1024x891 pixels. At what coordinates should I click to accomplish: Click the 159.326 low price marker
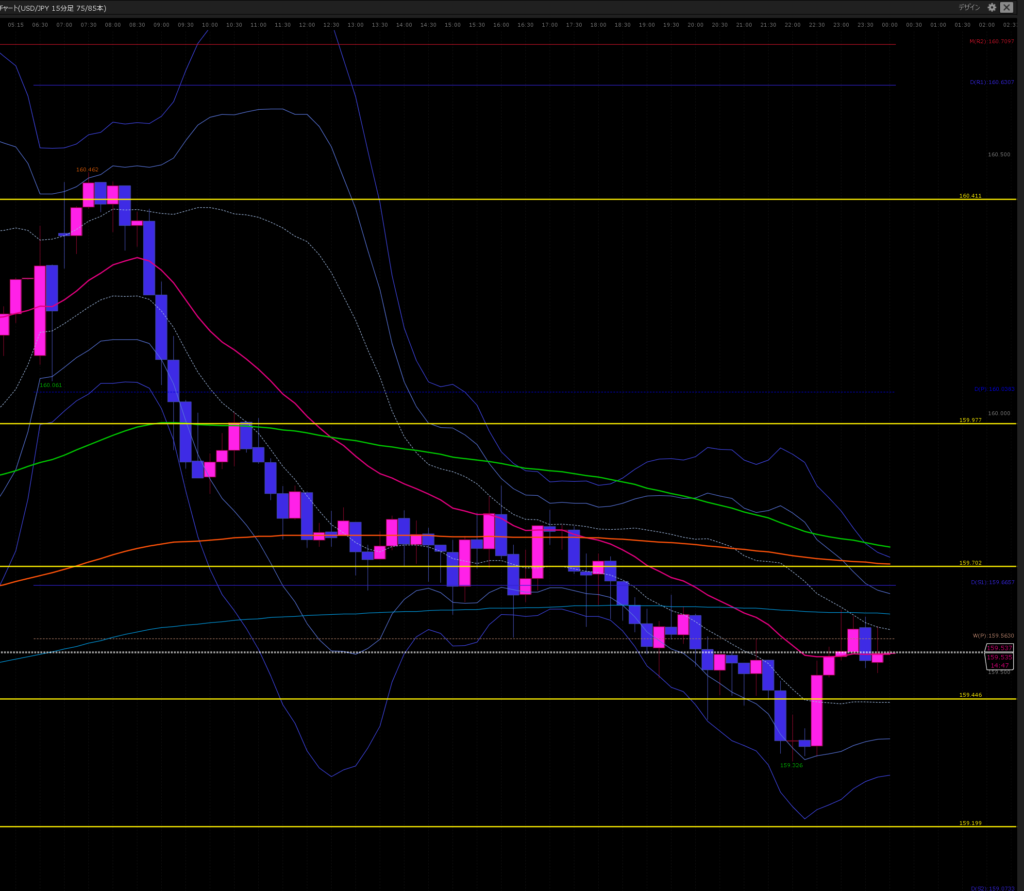click(791, 765)
